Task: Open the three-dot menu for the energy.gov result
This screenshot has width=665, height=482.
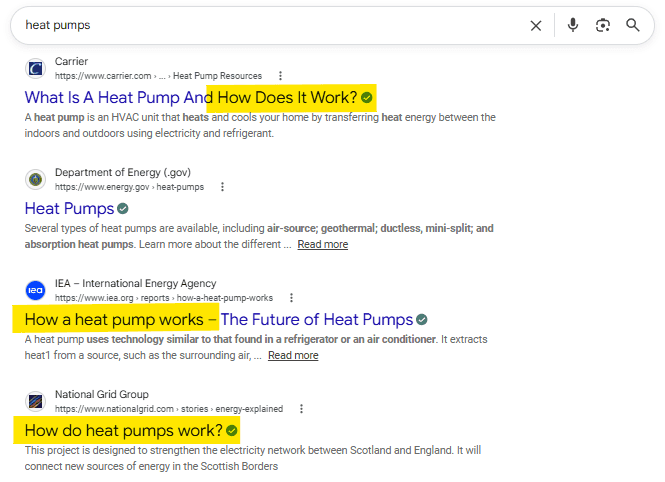Action: click(222, 187)
